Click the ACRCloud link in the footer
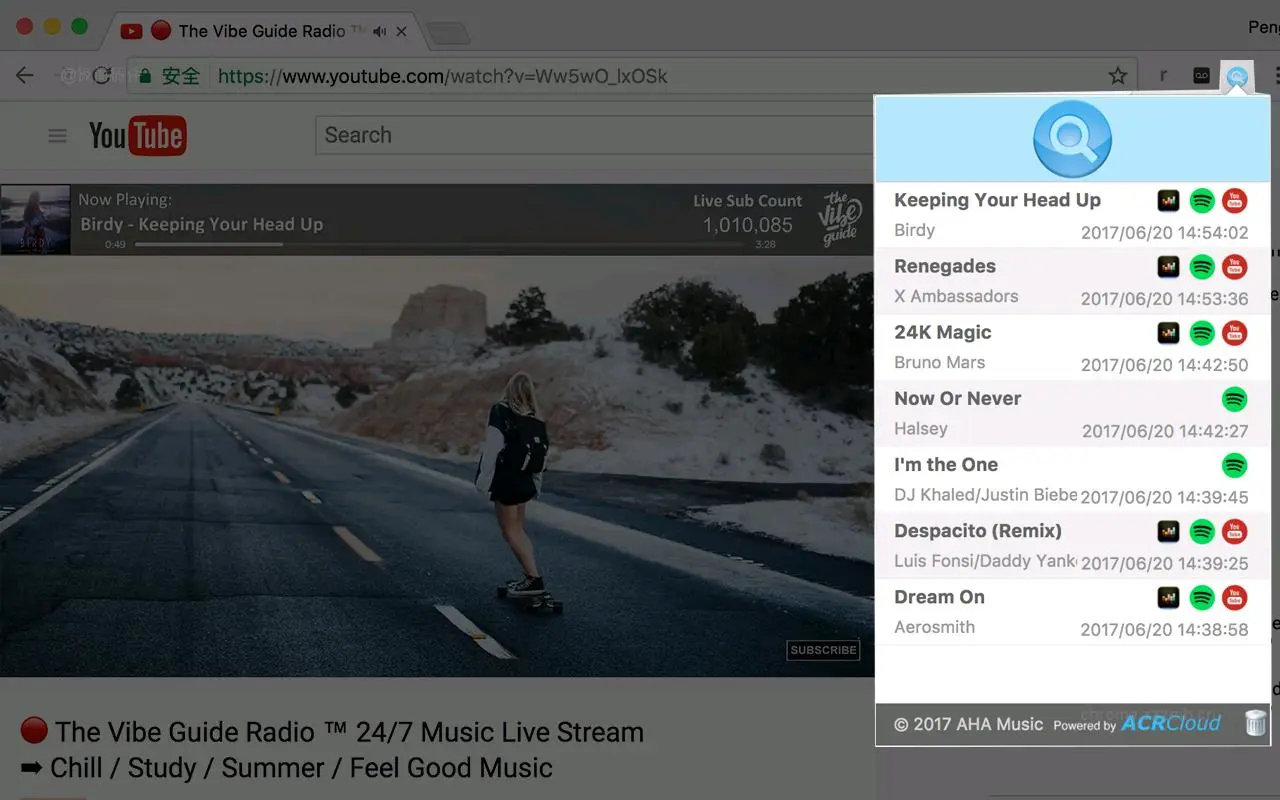Screen dimensions: 1280x800 [1170, 723]
